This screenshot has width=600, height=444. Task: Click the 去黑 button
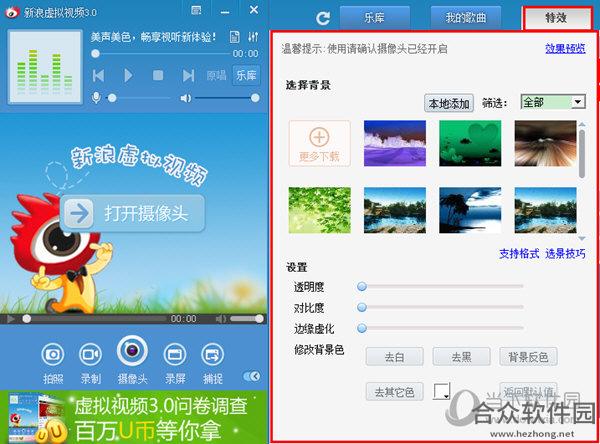pos(461,357)
